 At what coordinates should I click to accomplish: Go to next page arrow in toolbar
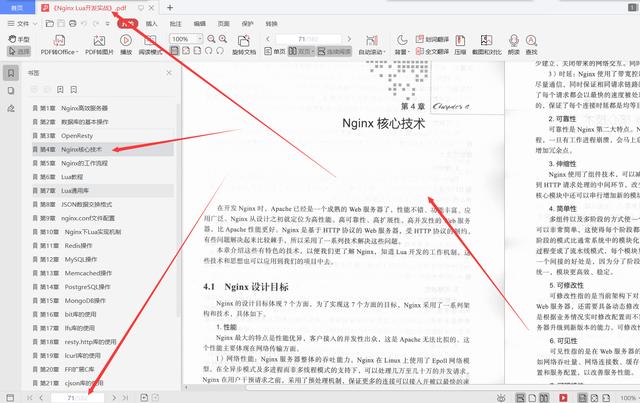pos(349,39)
